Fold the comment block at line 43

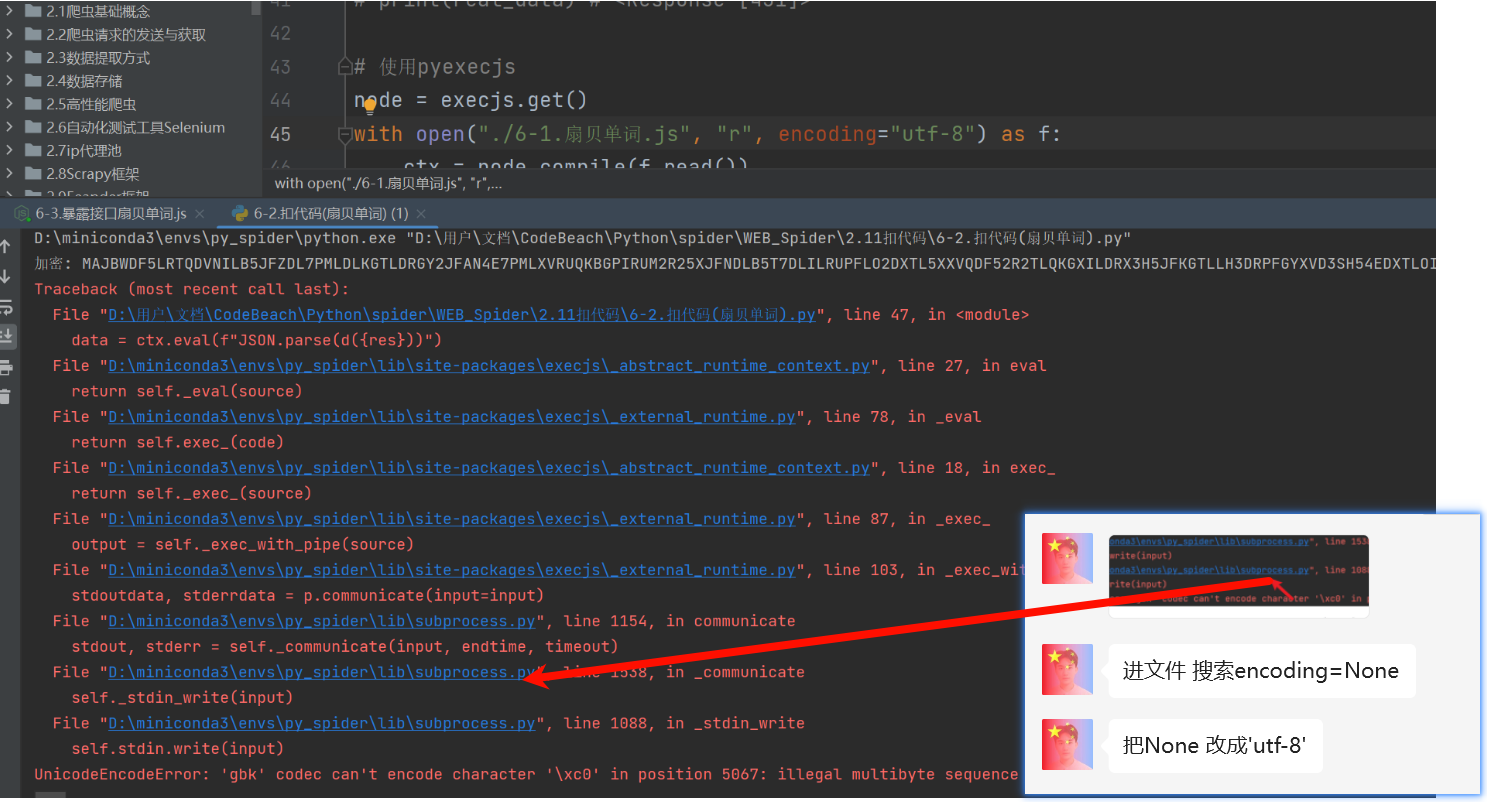[x=346, y=67]
